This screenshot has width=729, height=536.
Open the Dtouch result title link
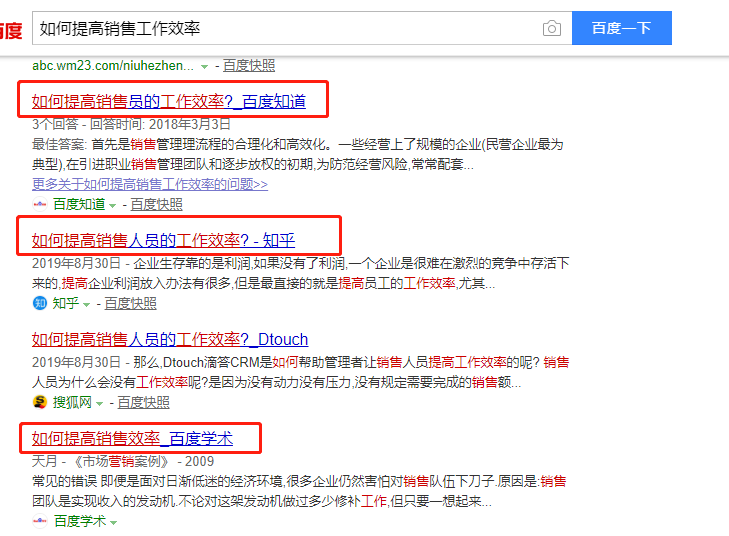tap(170, 339)
